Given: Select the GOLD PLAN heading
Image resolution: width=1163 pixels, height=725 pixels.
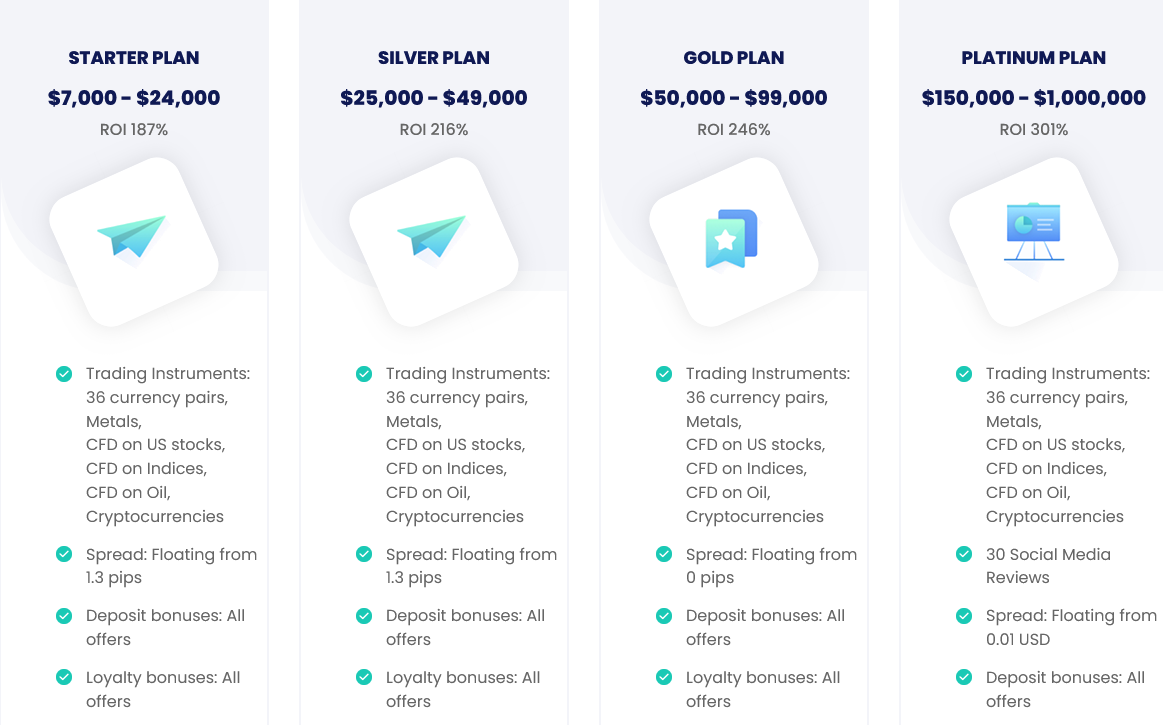Looking at the screenshot, I should pyautogui.click(x=734, y=58).
